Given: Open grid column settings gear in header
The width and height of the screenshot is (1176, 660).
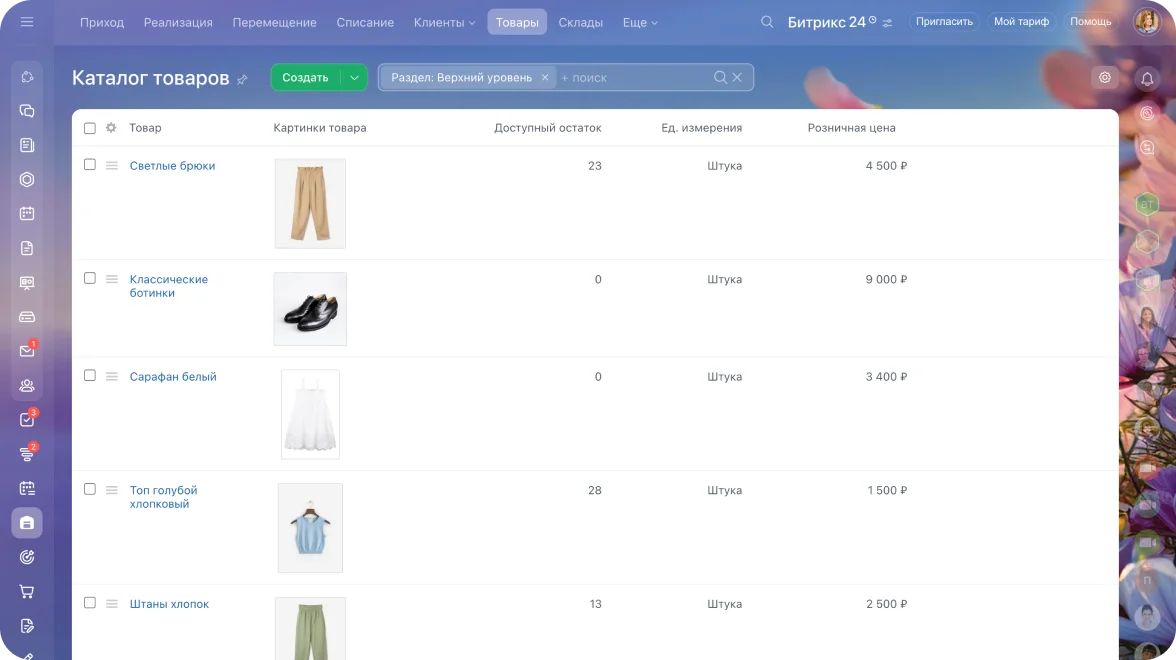Looking at the screenshot, I should [111, 128].
